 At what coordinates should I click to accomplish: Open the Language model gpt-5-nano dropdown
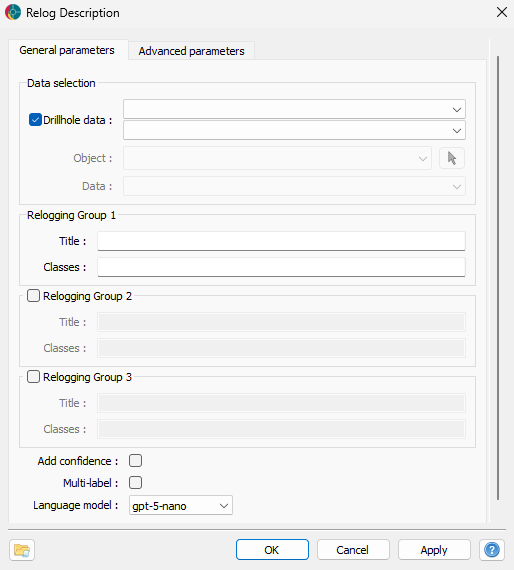[181, 505]
